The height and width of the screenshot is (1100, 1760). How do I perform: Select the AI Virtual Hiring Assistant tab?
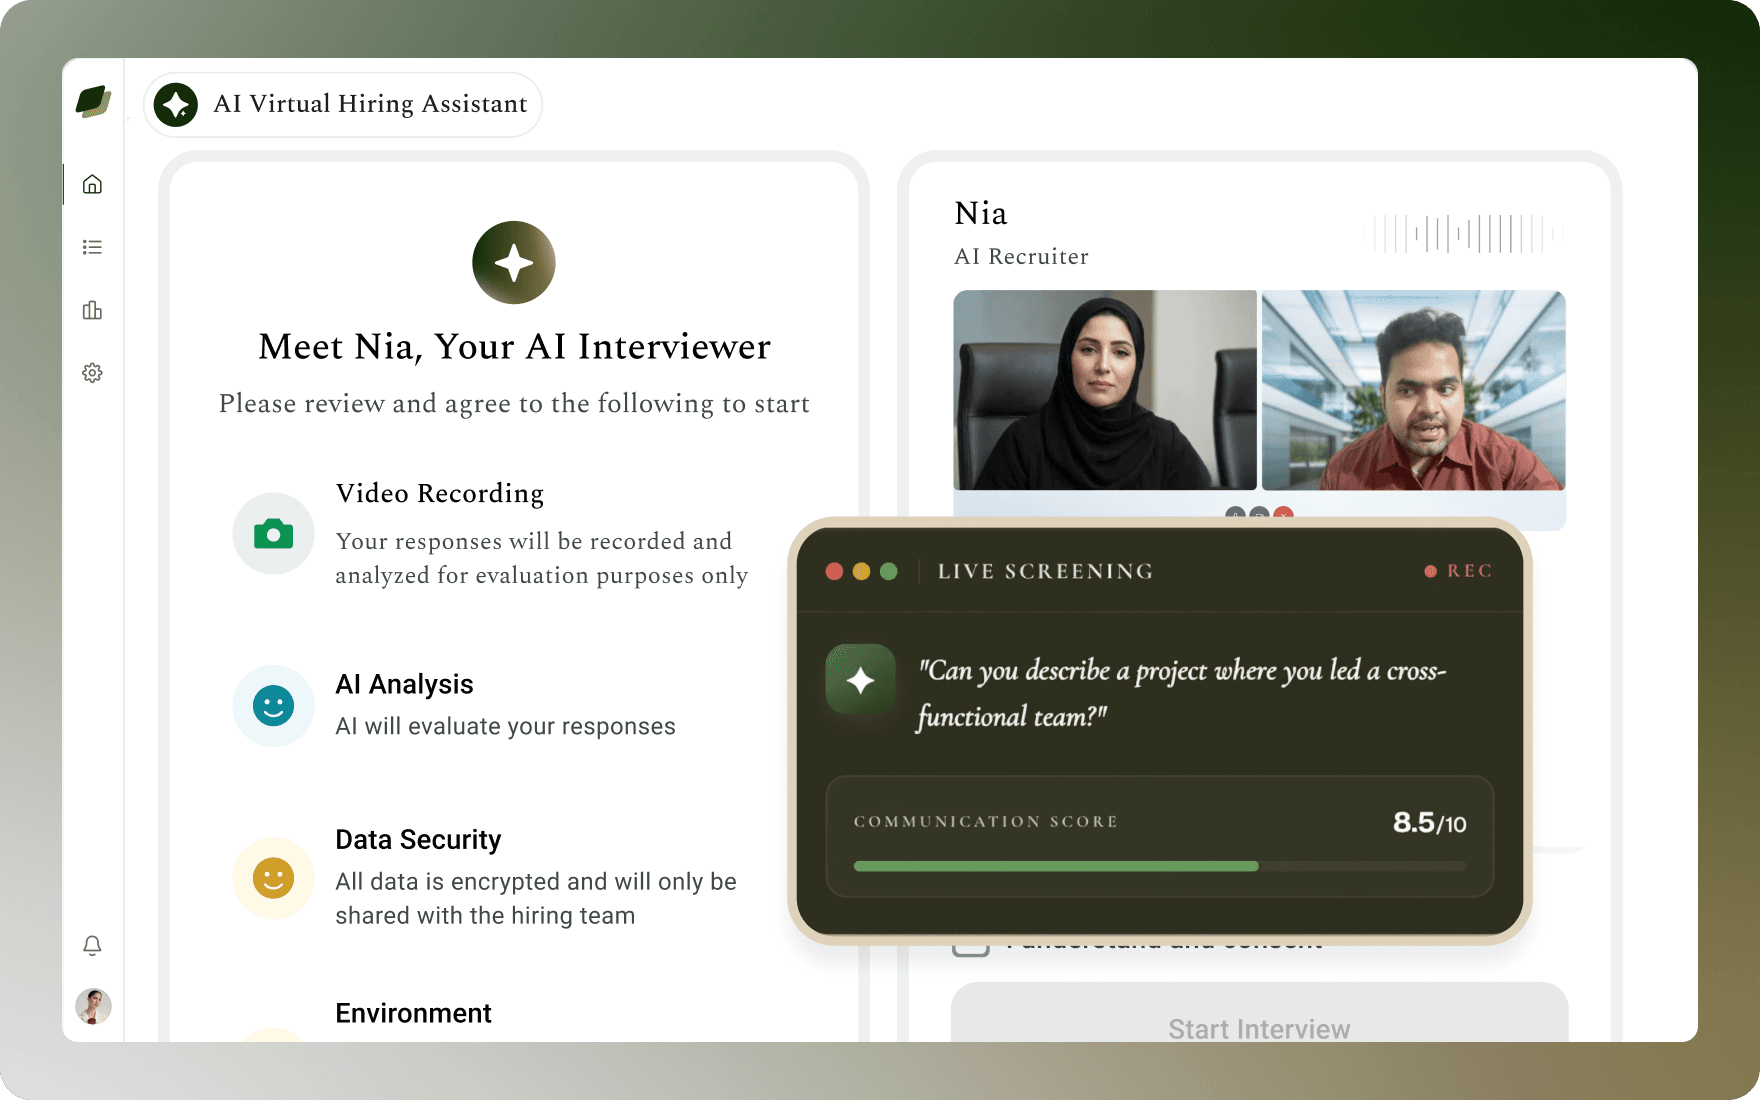(x=343, y=104)
